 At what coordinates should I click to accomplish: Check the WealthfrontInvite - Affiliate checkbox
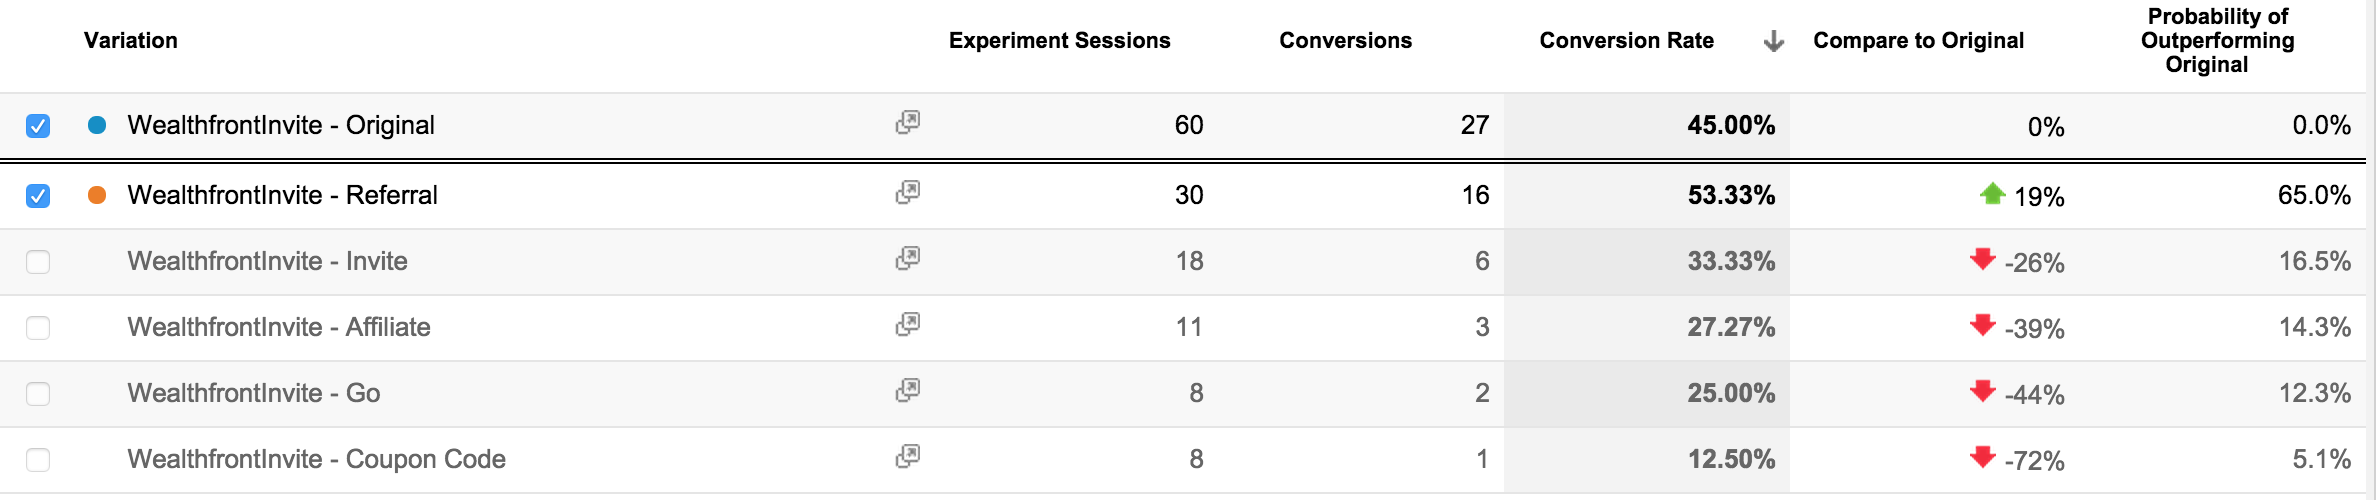[38, 328]
